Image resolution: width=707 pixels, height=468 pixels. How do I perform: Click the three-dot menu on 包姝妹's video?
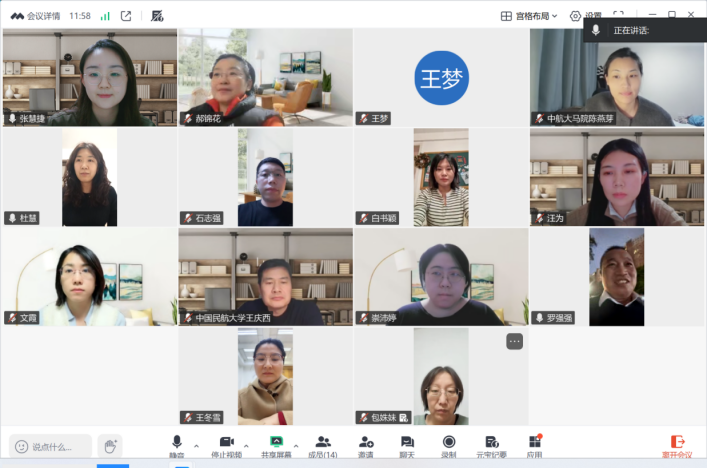pos(514,341)
